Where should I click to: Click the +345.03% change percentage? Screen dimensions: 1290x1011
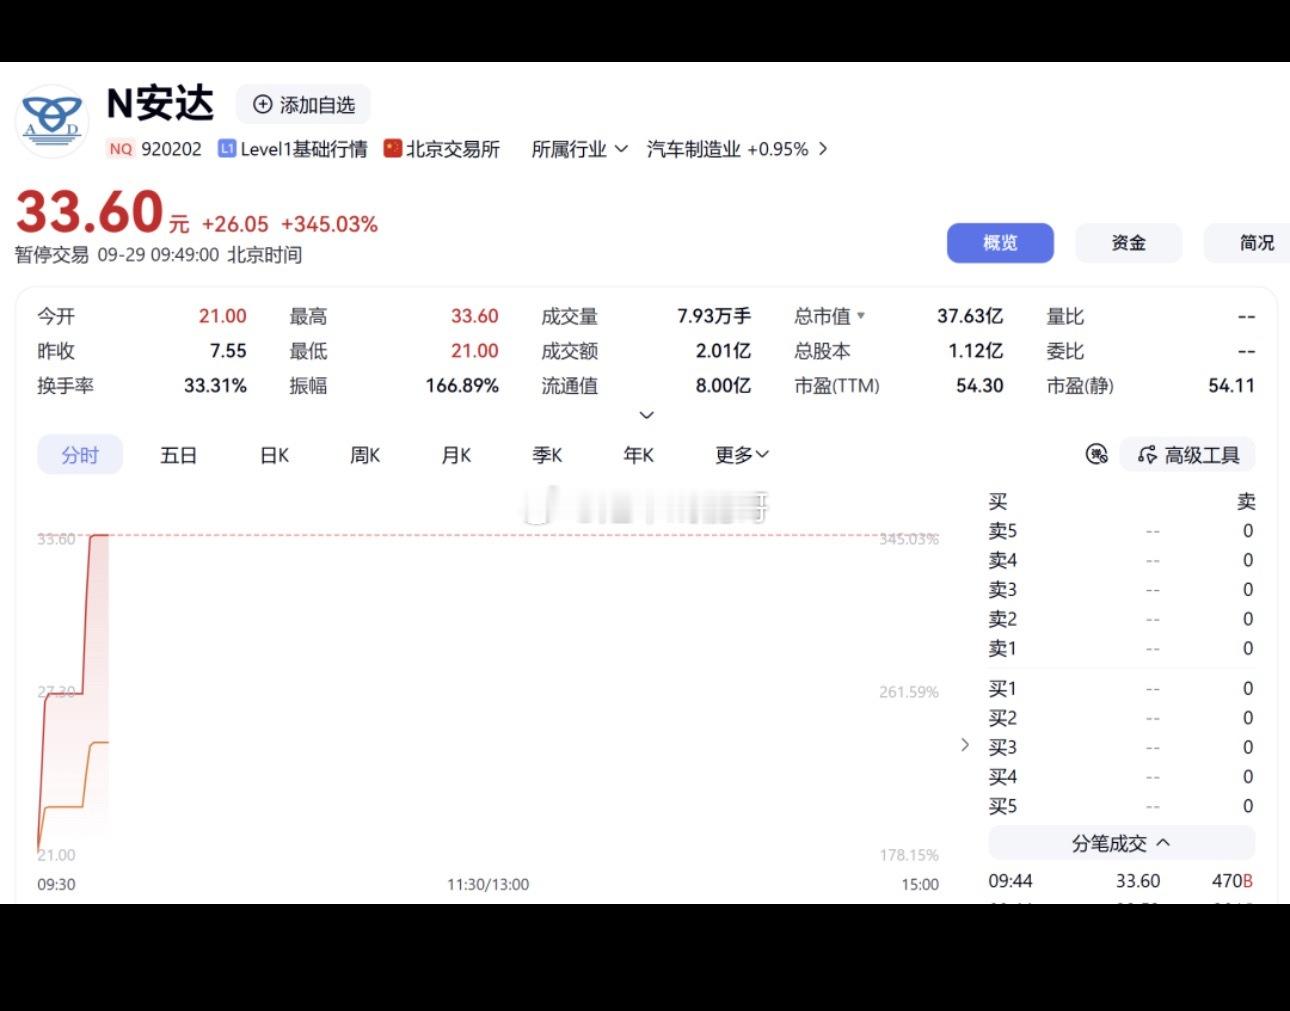329,224
